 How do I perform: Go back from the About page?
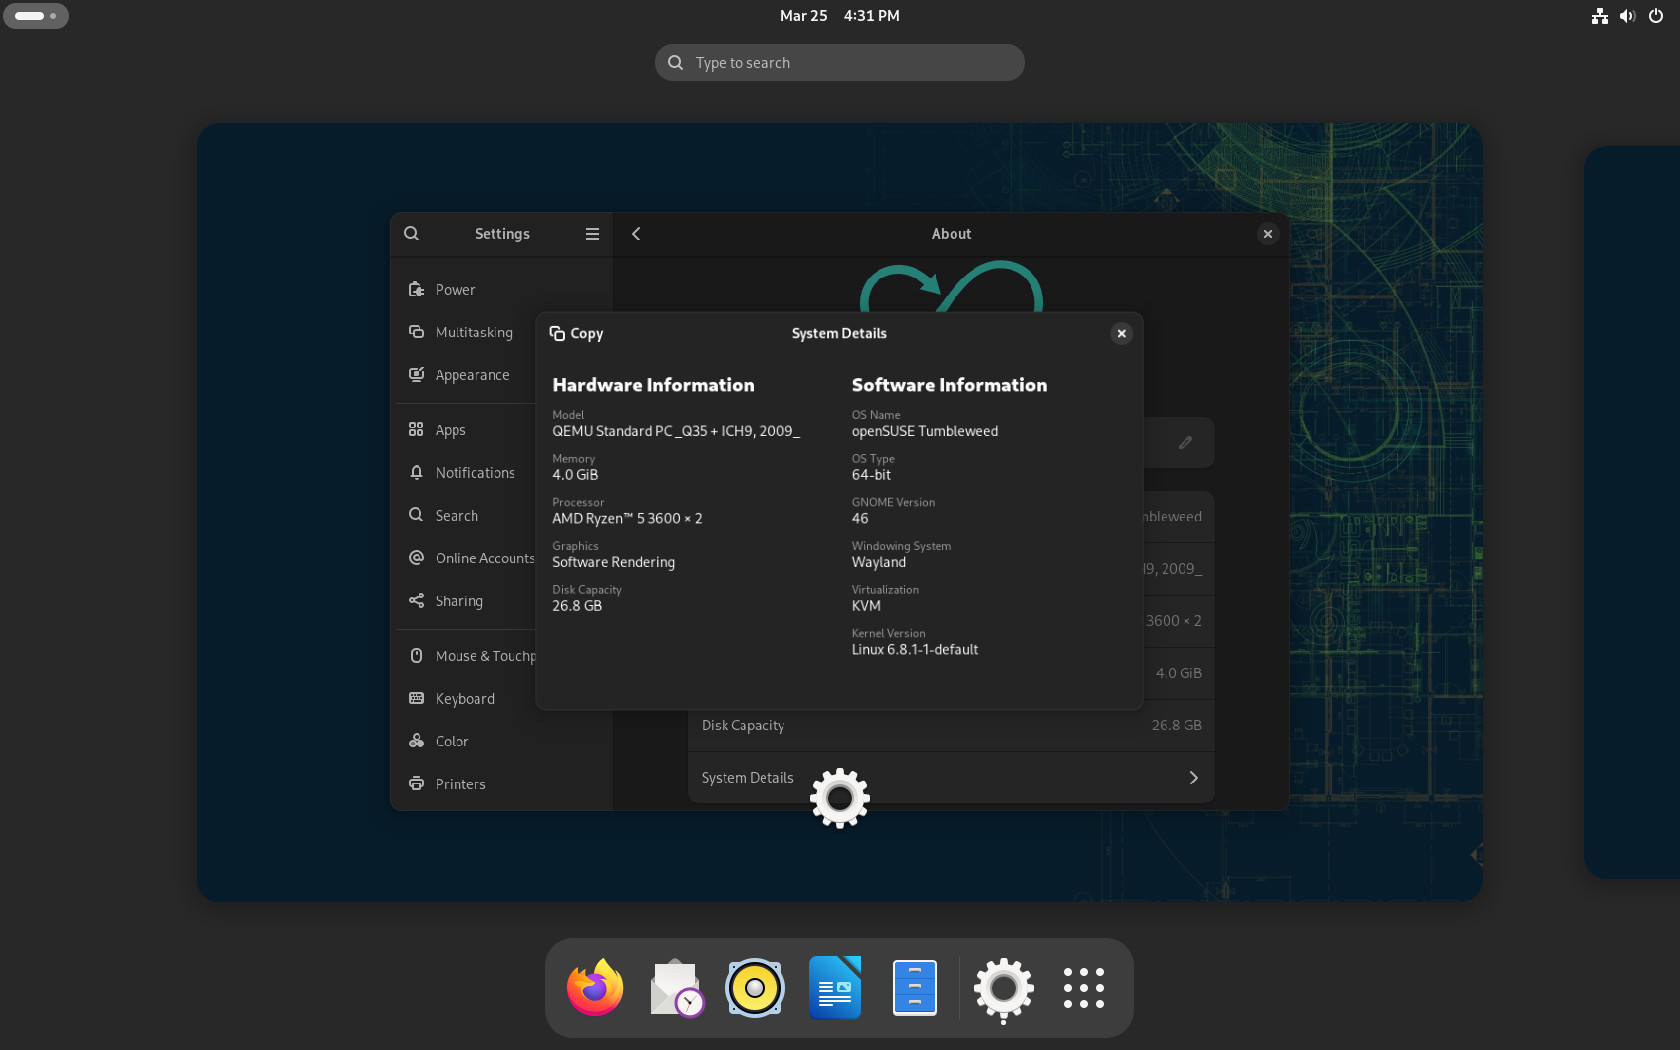click(636, 233)
